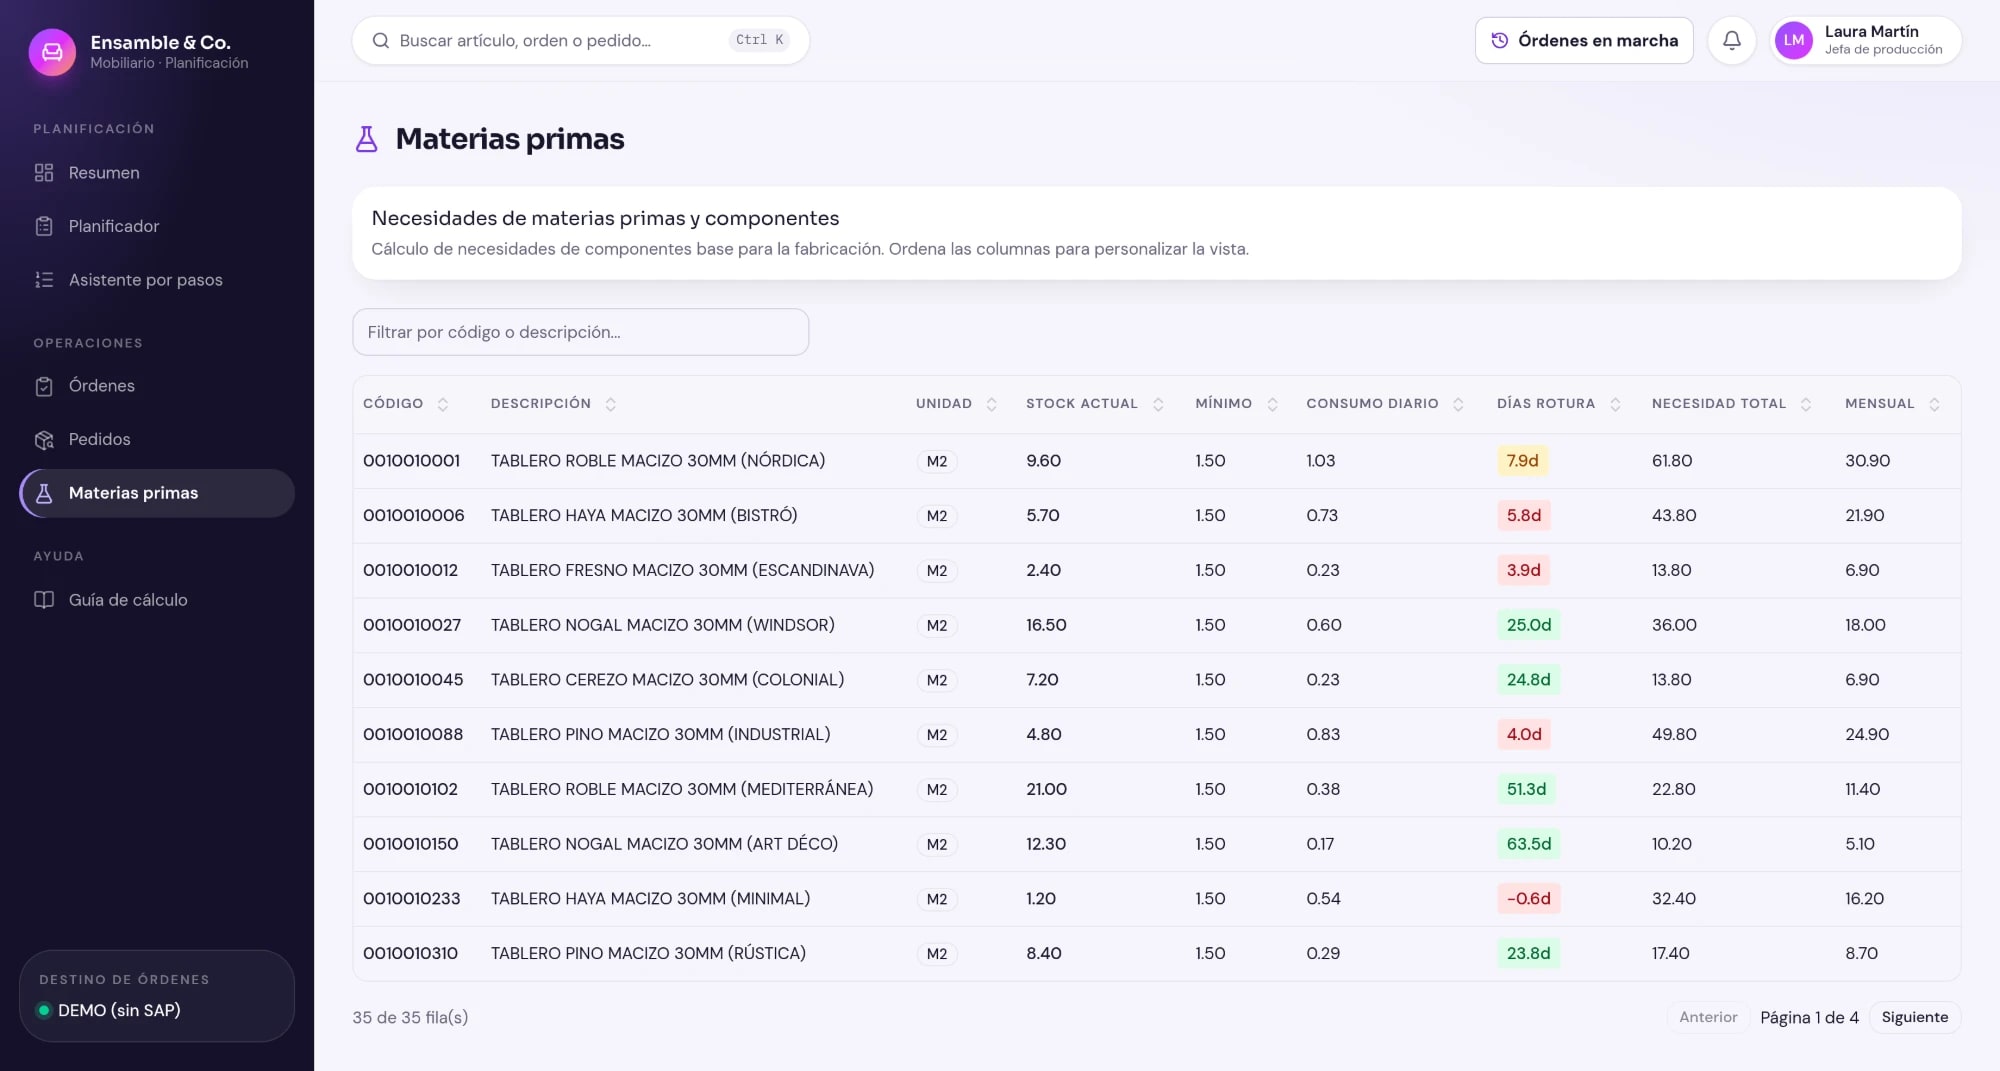
Task: Go to Planificador section
Action: (157, 226)
